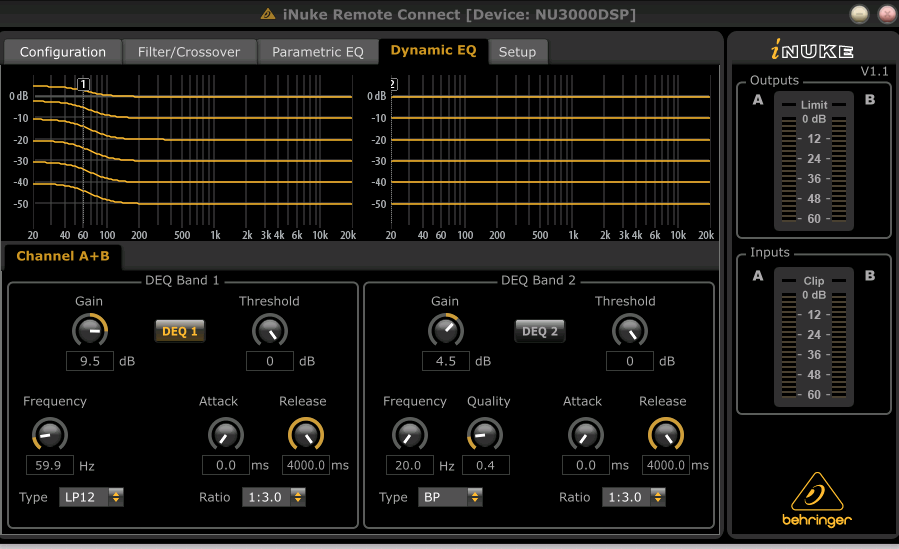Click Band 1 Ratio stepper arrows

298,497
